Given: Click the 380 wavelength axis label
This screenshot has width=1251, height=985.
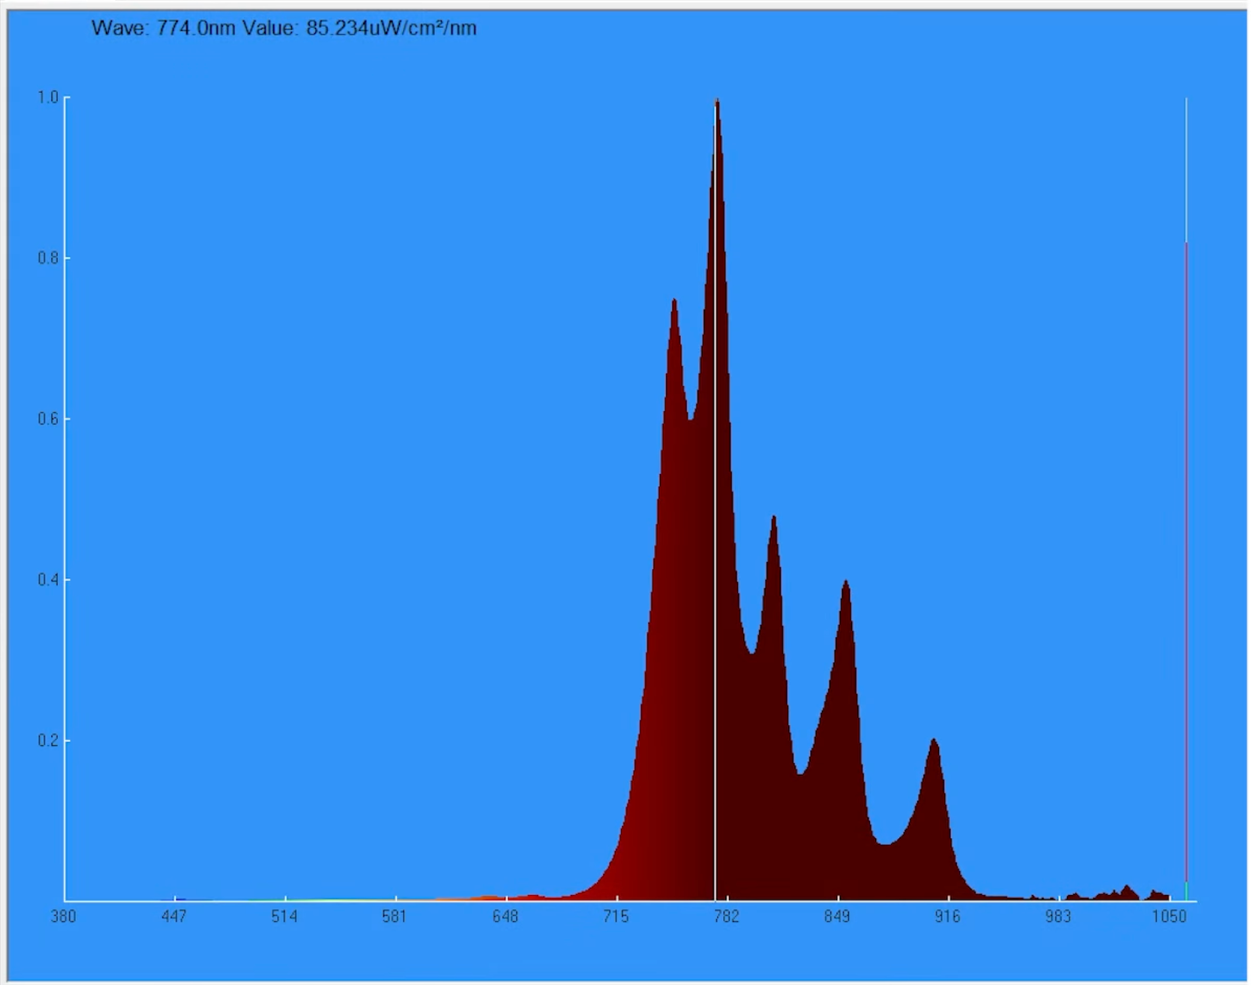Looking at the screenshot, I should pos(63,916).
